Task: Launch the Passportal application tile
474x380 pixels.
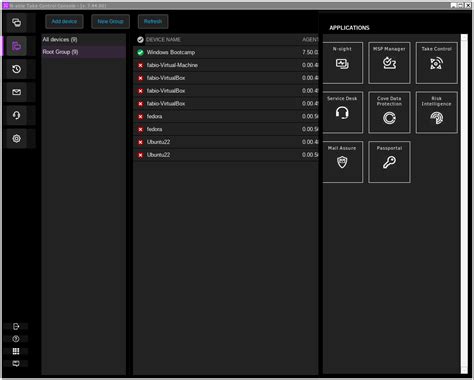Action: [x=389, y=162]
